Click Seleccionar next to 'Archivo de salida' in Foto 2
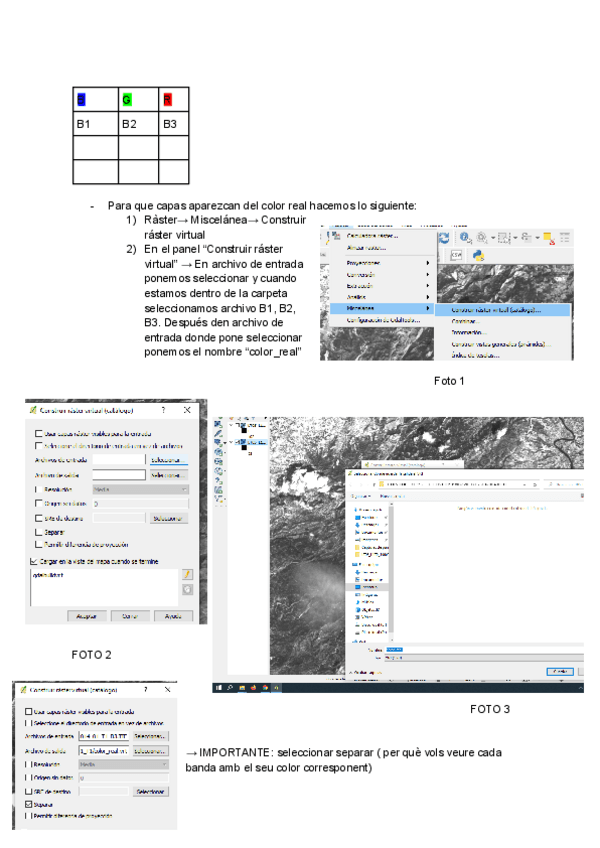This screenshot has height=848, width=600. point(168,475)
